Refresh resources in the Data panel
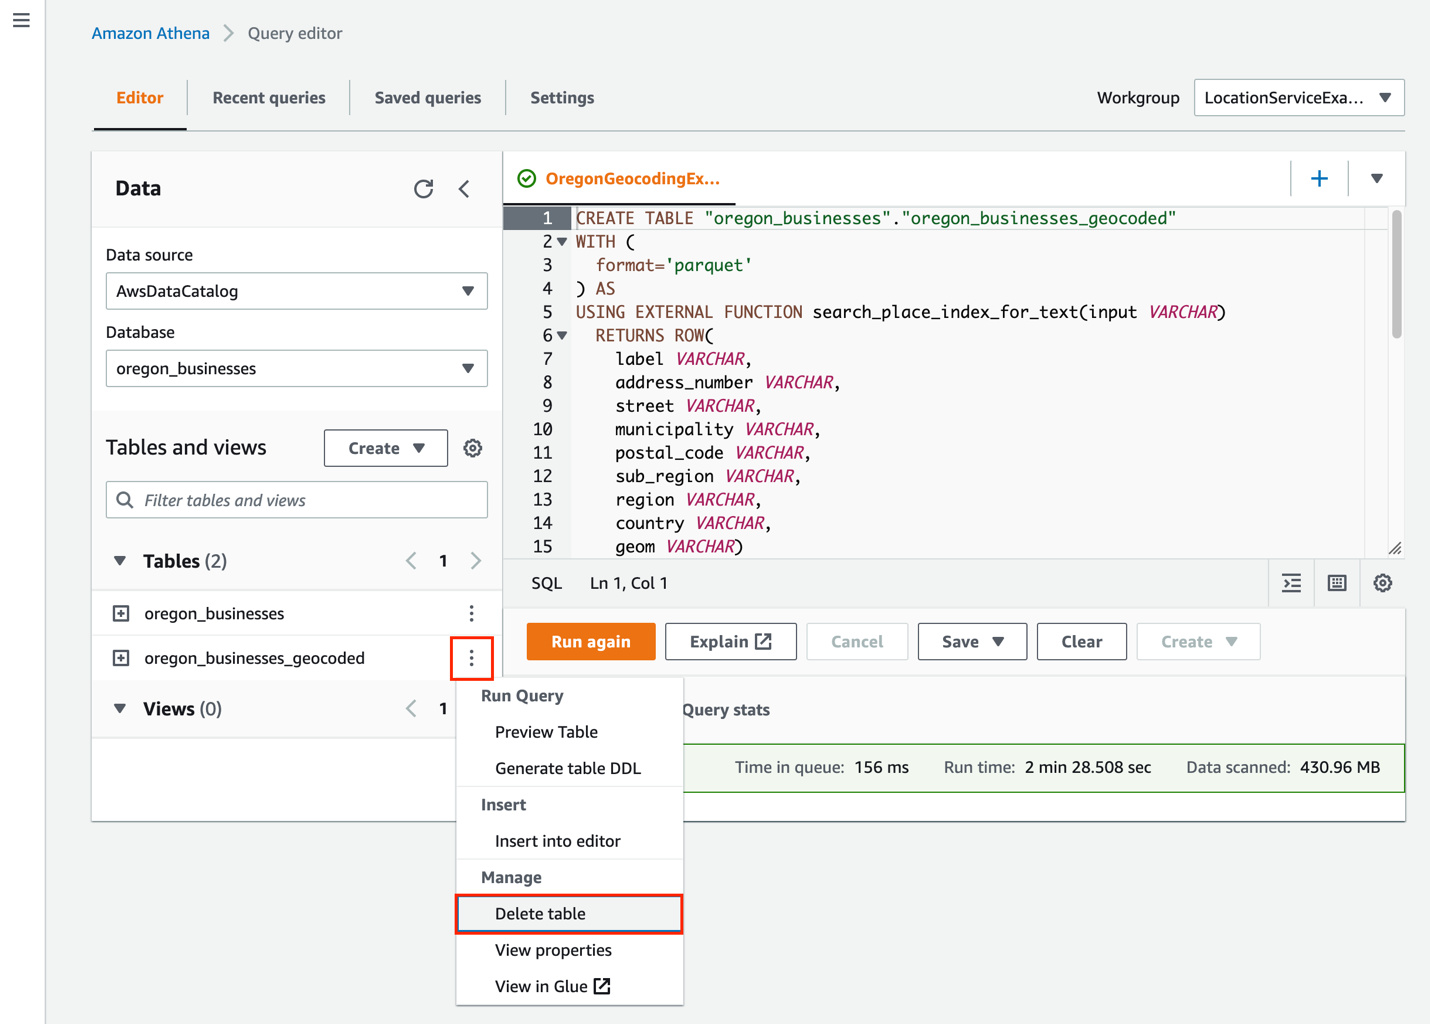Image resolution: width=1430 pixels, height=1024 pixels. coord(424,188)
